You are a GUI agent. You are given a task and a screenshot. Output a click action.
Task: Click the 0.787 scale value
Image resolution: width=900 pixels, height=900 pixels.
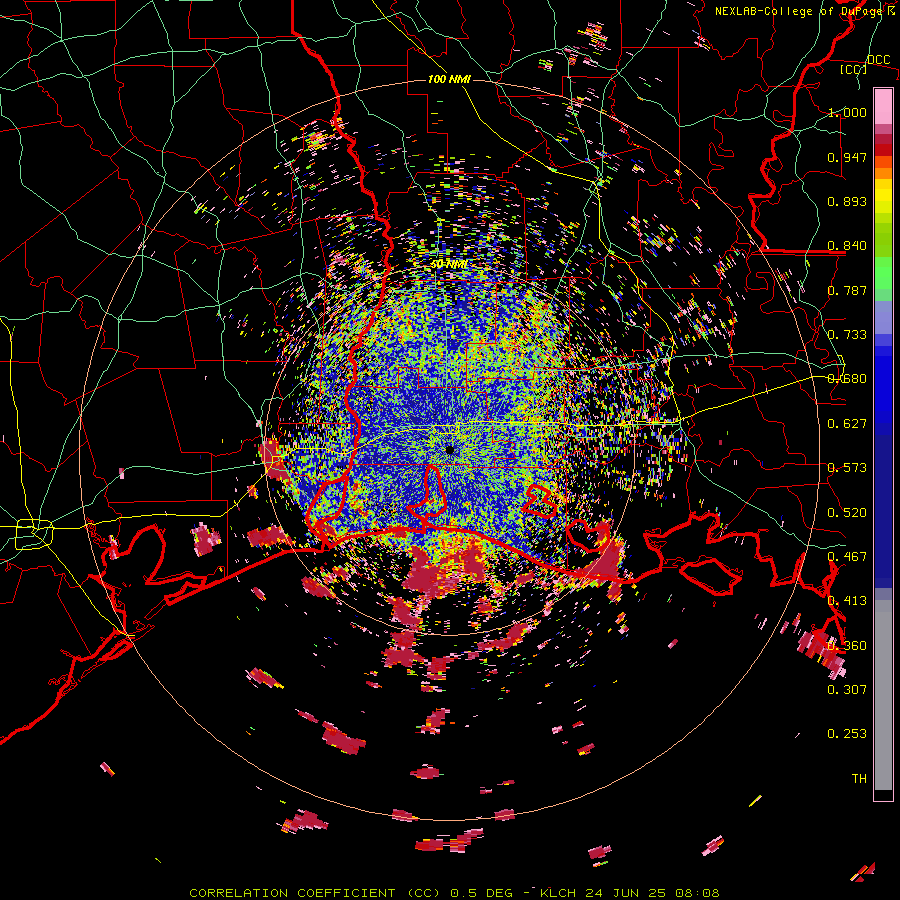click(x=847, y=290)
